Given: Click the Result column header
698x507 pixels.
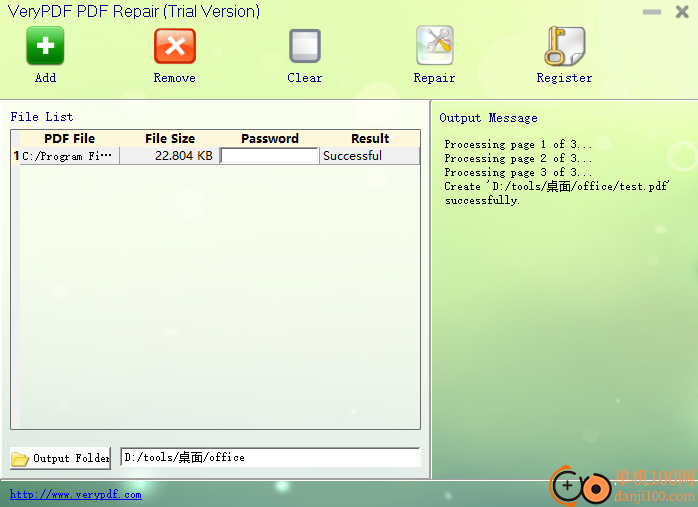Looking at the screenshot, I should coord(369,138).
